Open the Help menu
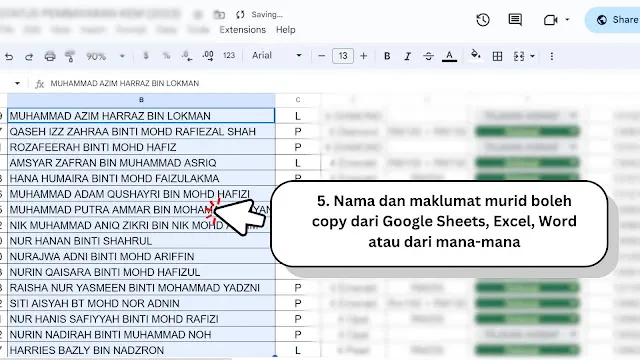This screenshot has height=360, width=640. pos(286,30)
